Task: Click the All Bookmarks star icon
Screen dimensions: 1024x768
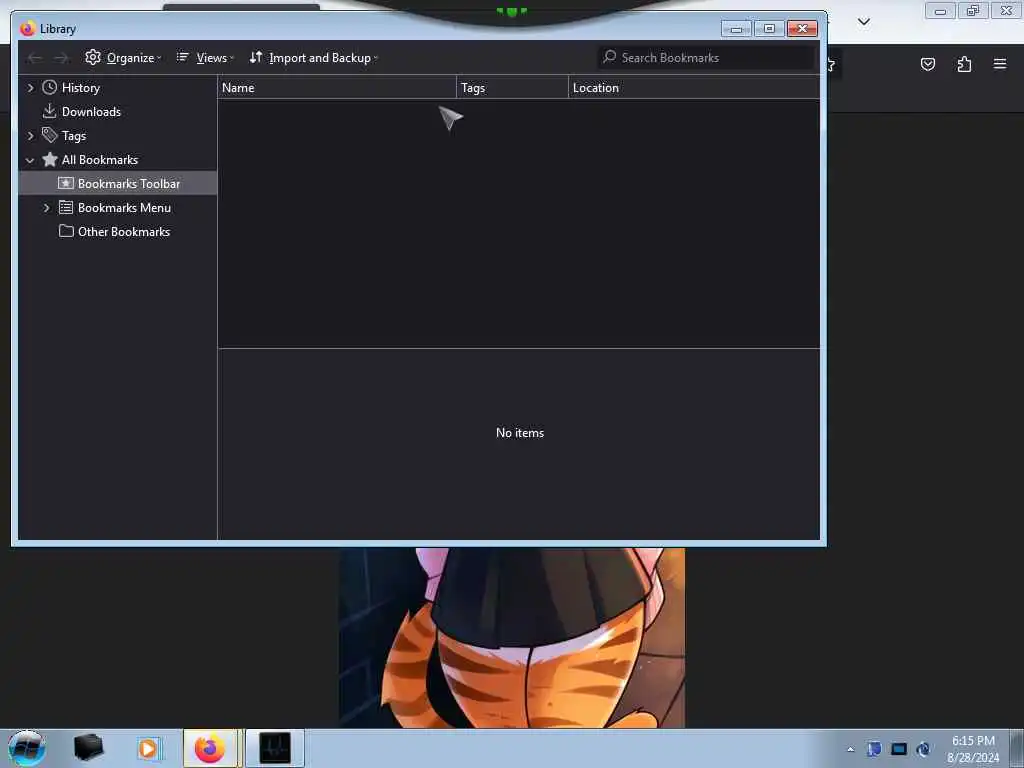Action: click(50, 159)
